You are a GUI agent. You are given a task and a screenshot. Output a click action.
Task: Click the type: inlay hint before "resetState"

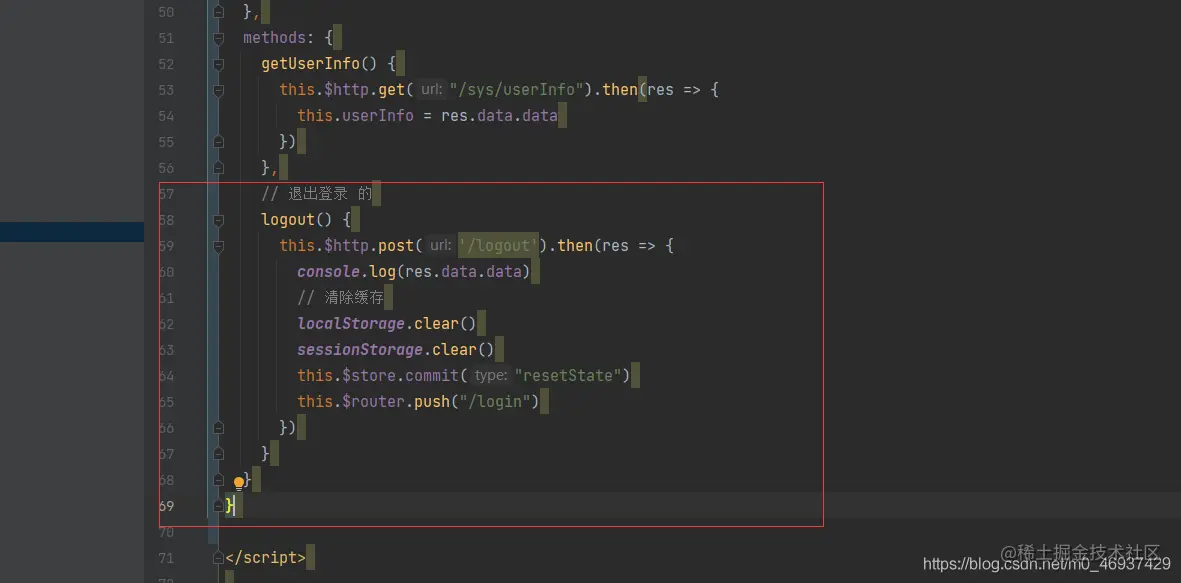[x=491, y=375]
